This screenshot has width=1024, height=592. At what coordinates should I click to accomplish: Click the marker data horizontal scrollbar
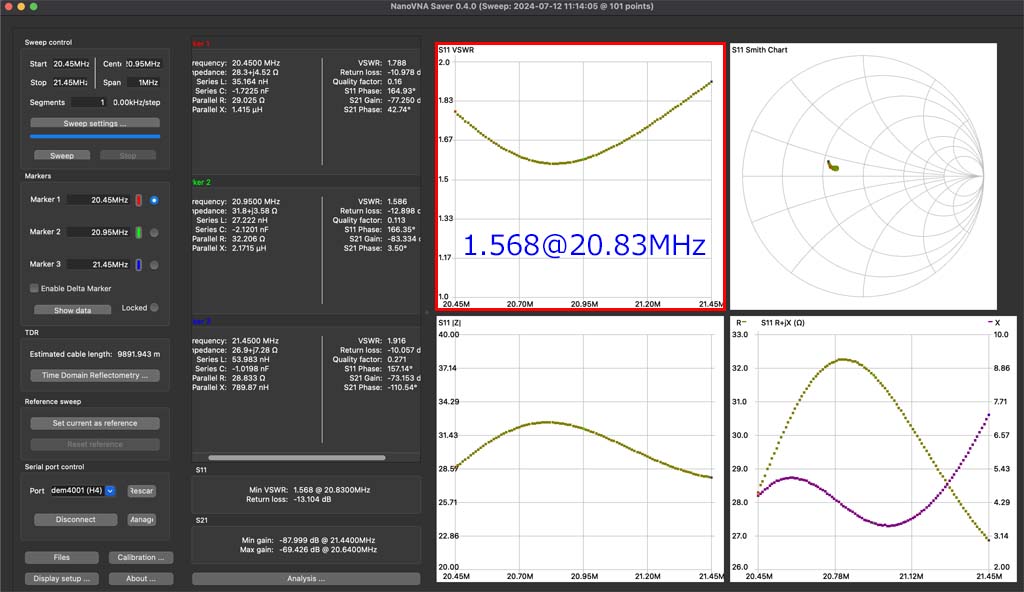click(296, 458)
